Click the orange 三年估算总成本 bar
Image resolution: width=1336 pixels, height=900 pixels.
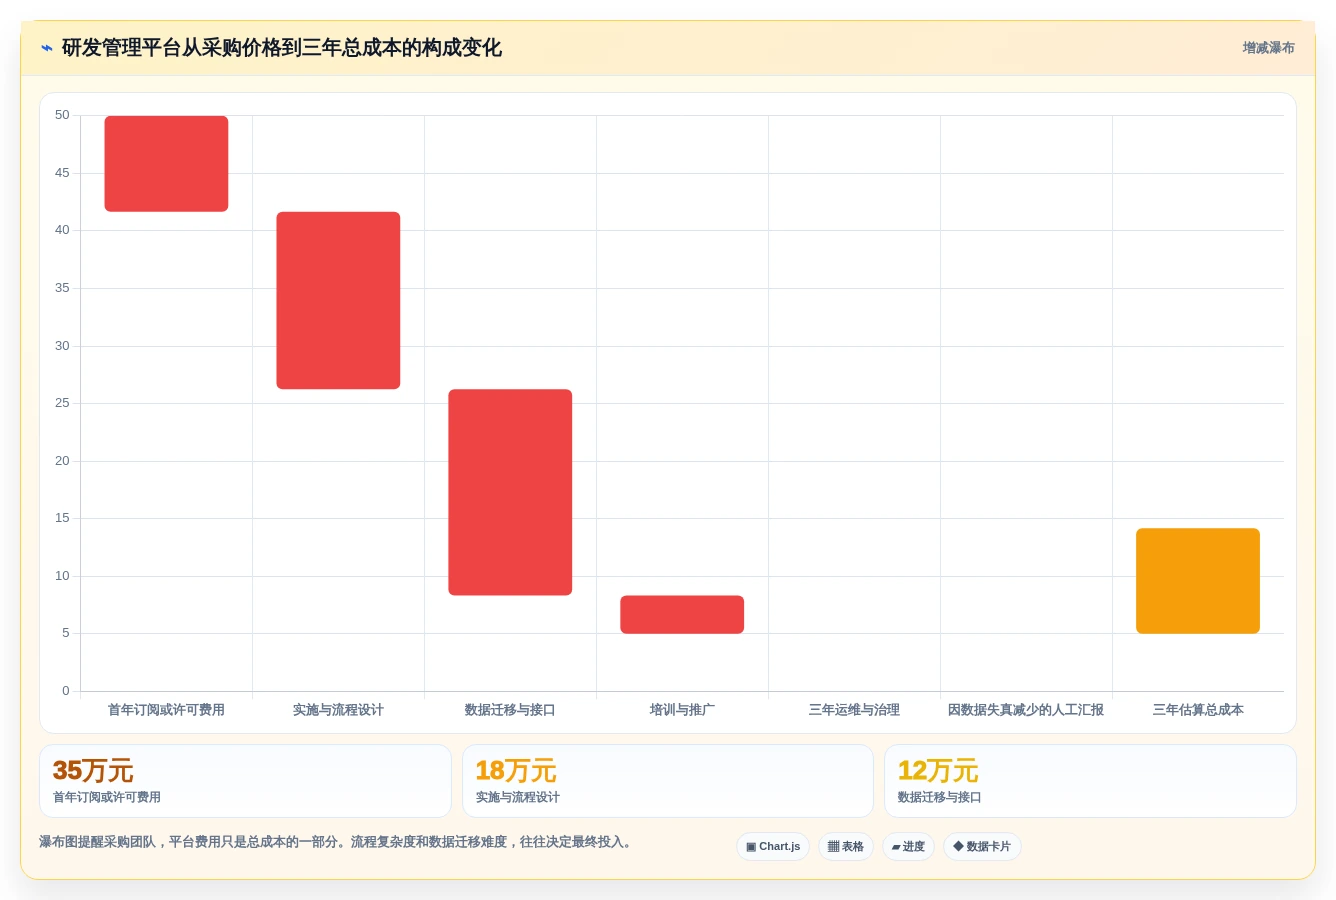tap(1198, 581)
